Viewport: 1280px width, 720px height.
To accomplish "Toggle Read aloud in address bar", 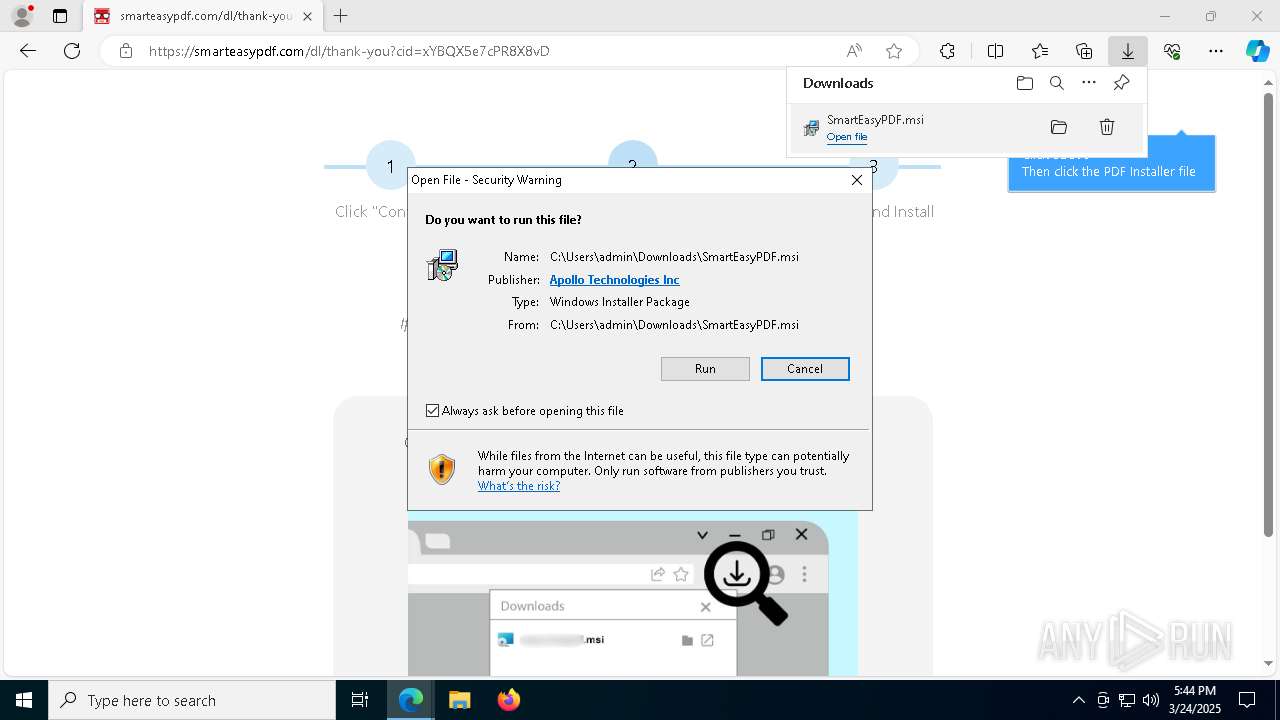I will pyautogui.click(x=854, y=51).
